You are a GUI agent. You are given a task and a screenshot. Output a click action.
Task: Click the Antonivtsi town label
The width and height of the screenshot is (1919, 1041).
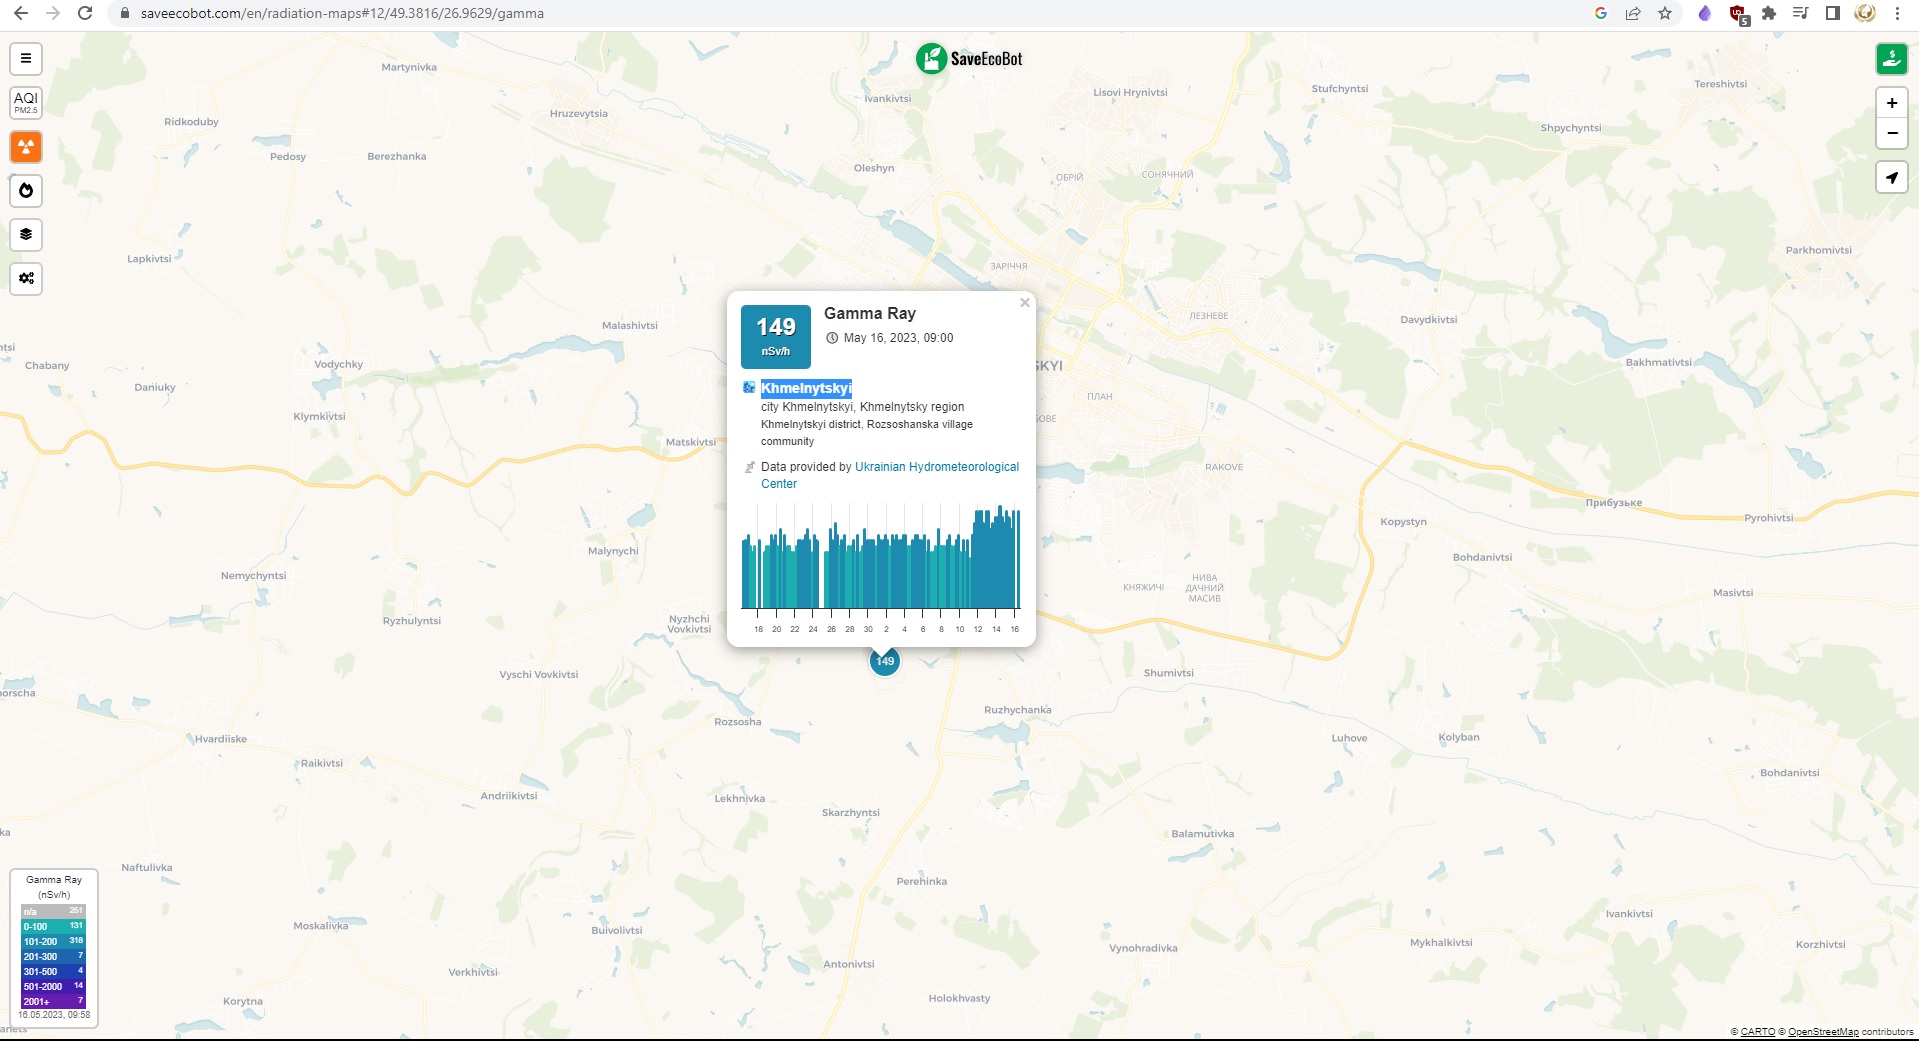(849, 964)
